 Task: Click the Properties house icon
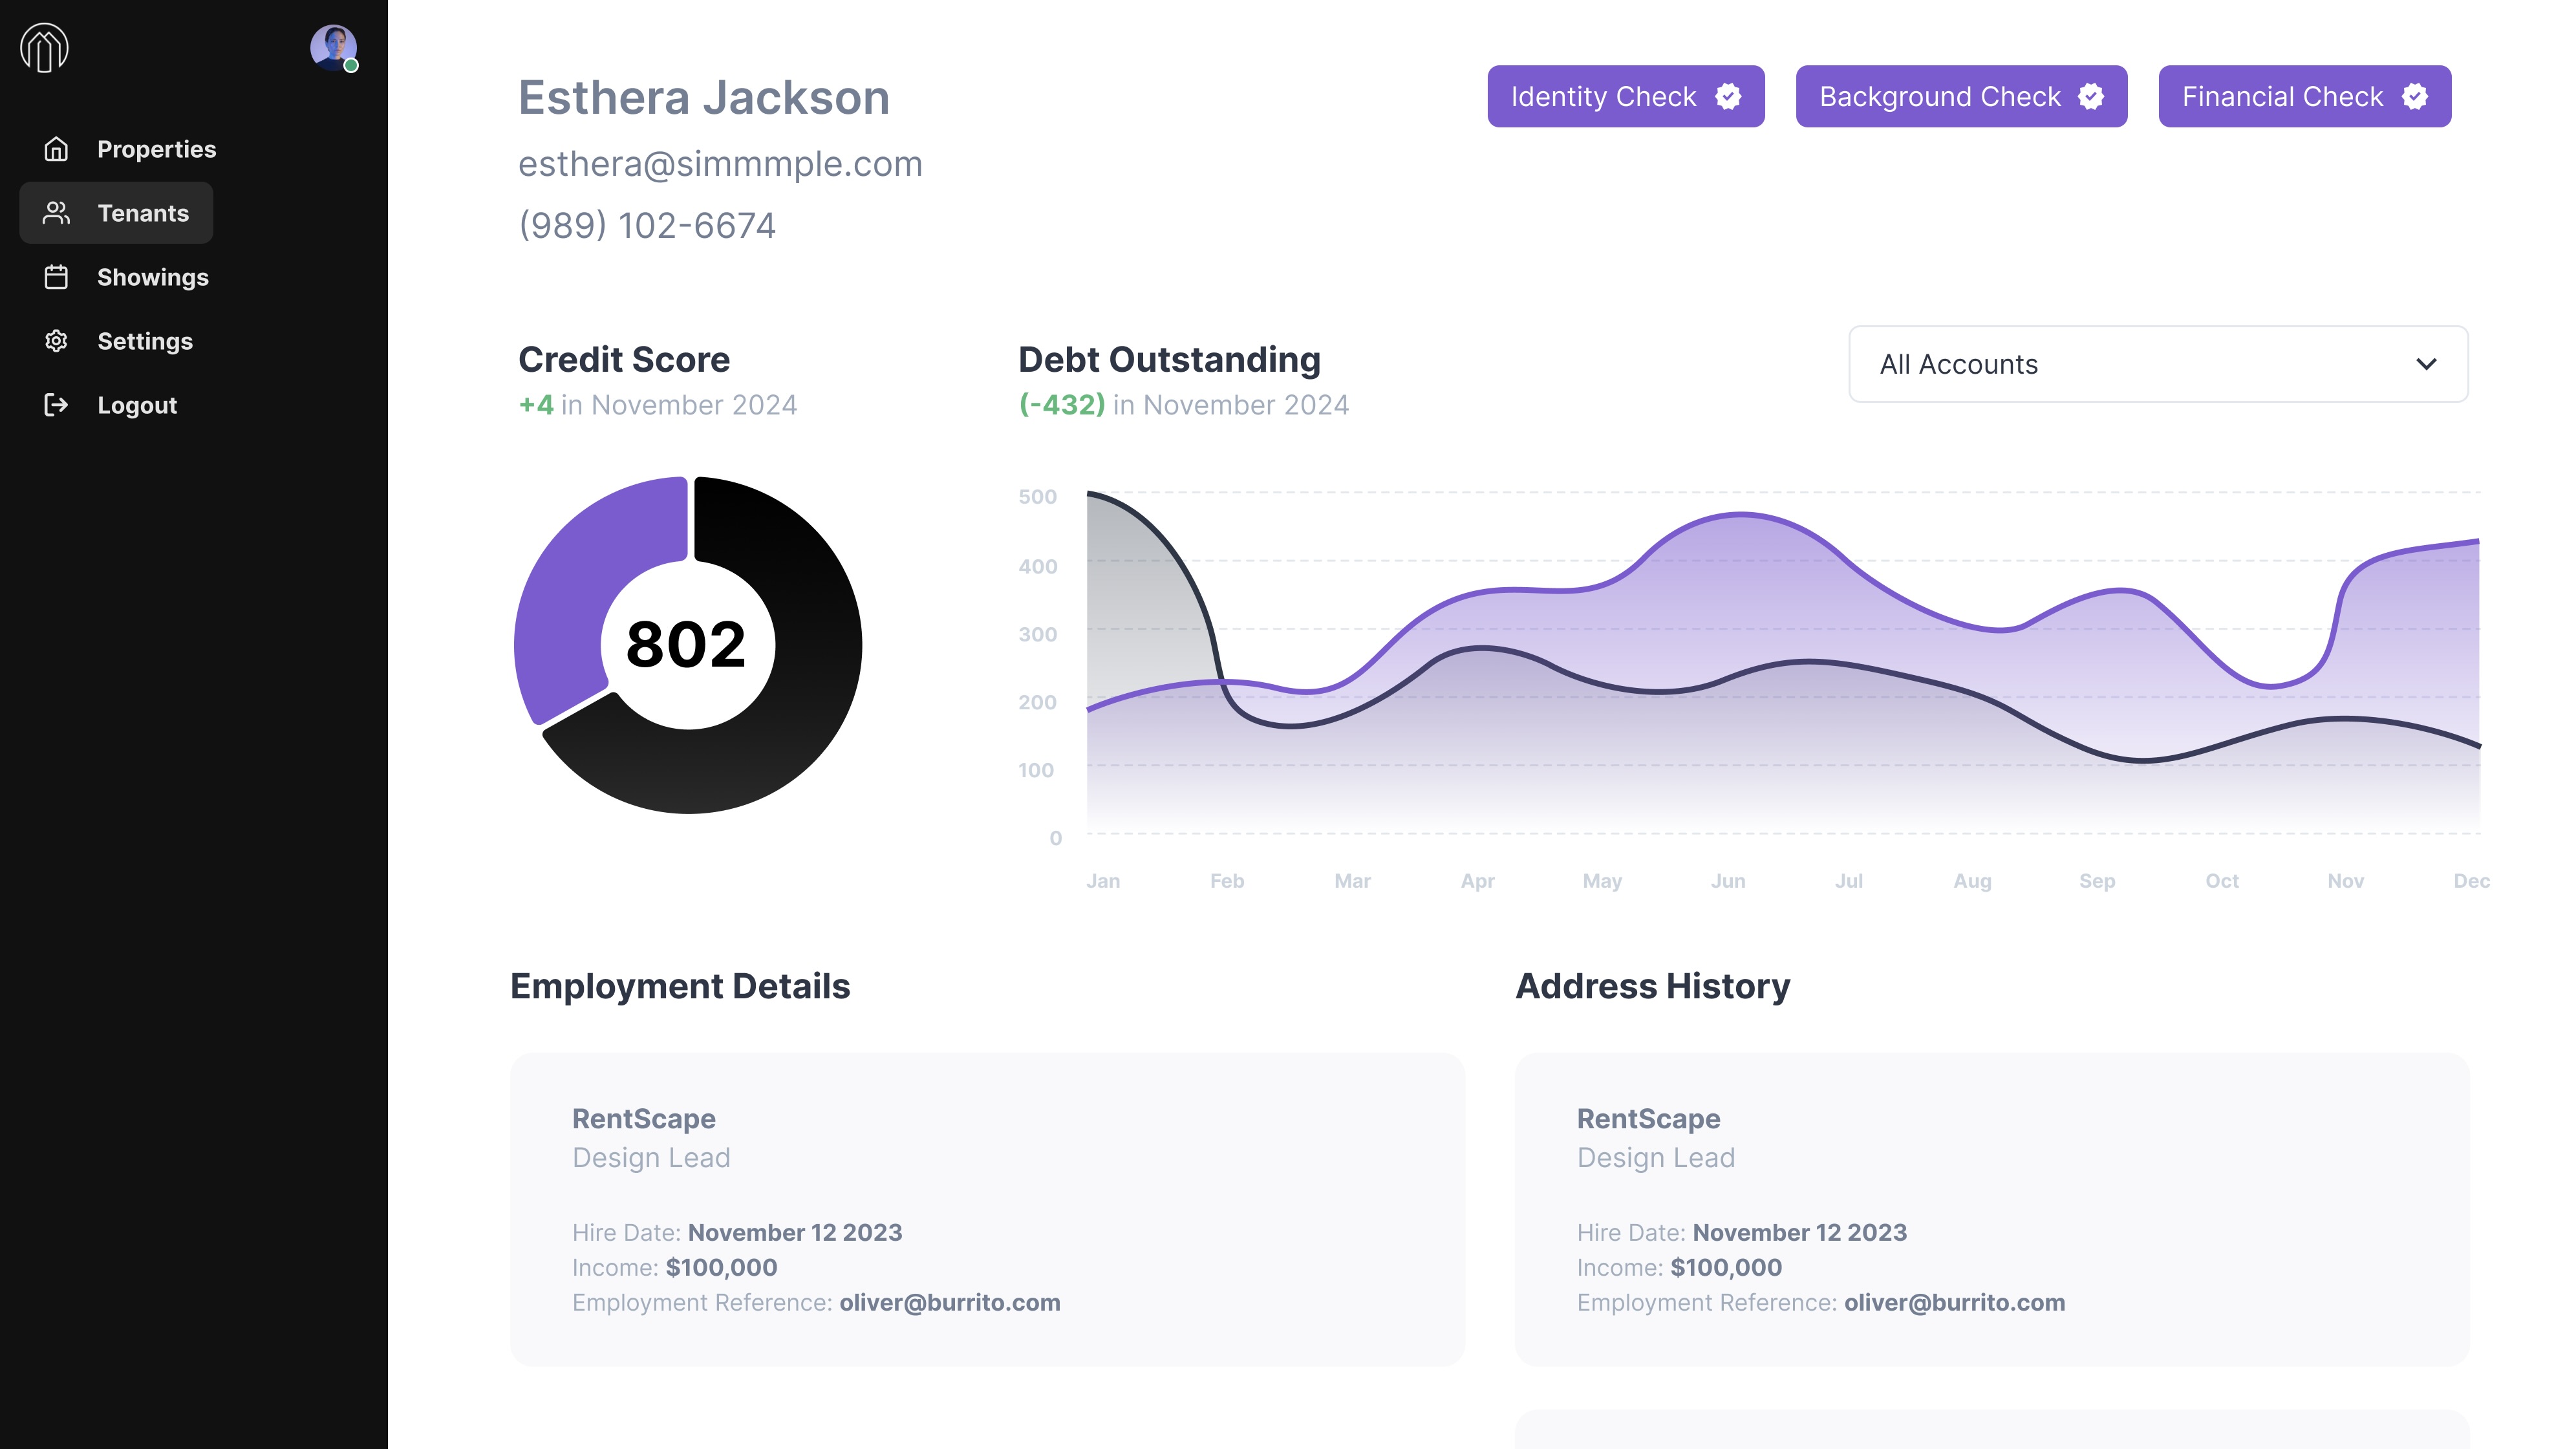point(56,149)
